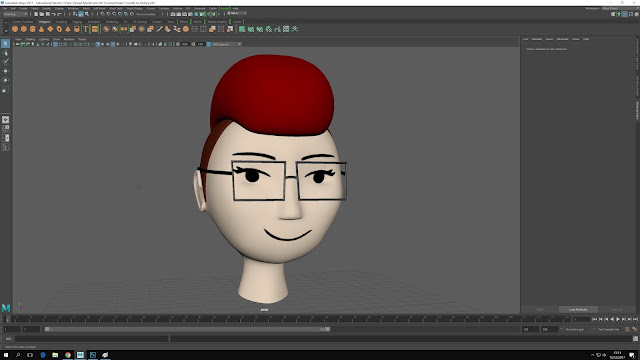The width and height of the screenshot is (640, 360).
Task: Click the Undo arrow in the status line
Action: (53, 14)
